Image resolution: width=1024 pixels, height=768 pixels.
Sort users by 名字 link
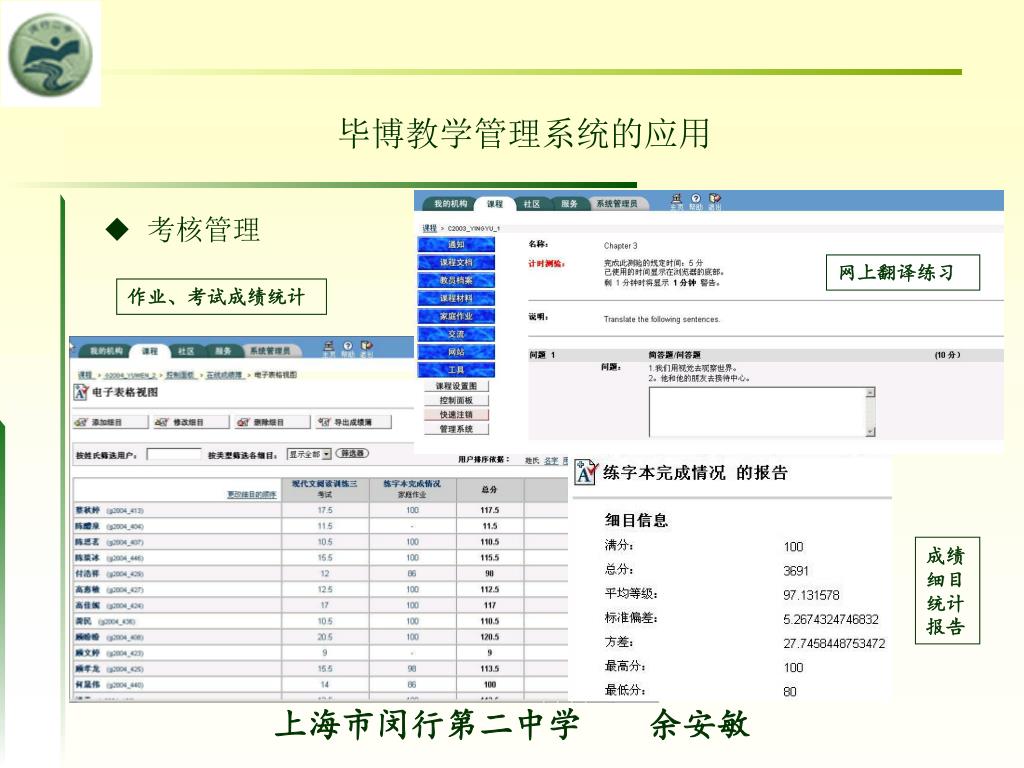(x=551, y=460)
